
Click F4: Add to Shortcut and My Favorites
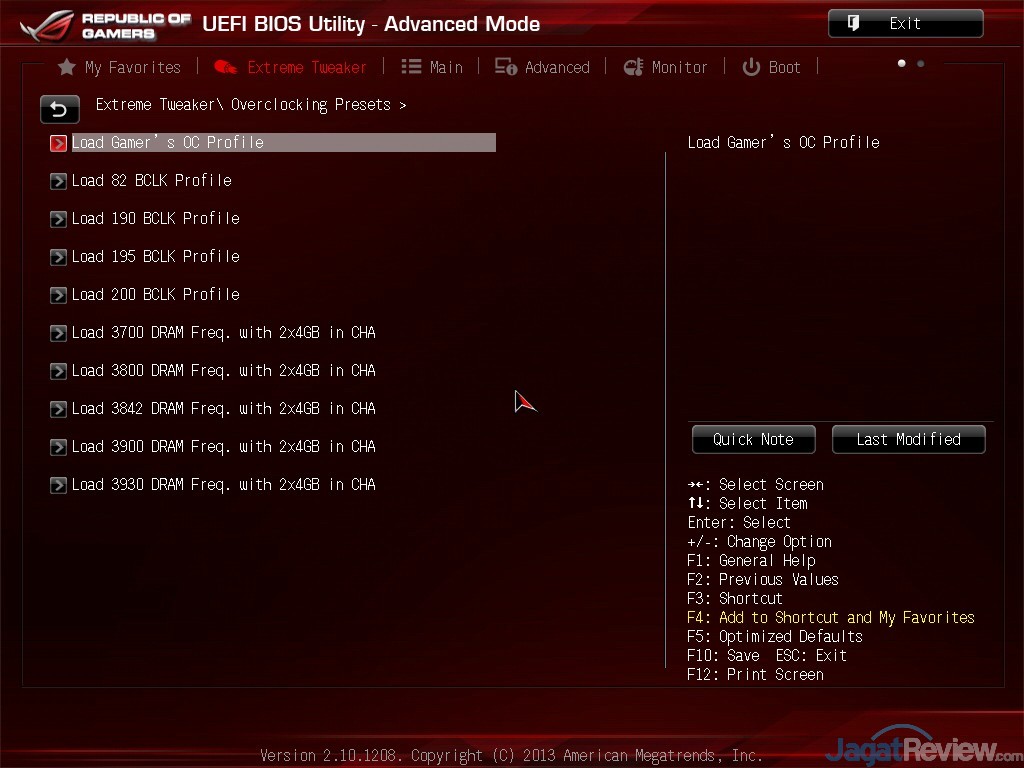831,617
